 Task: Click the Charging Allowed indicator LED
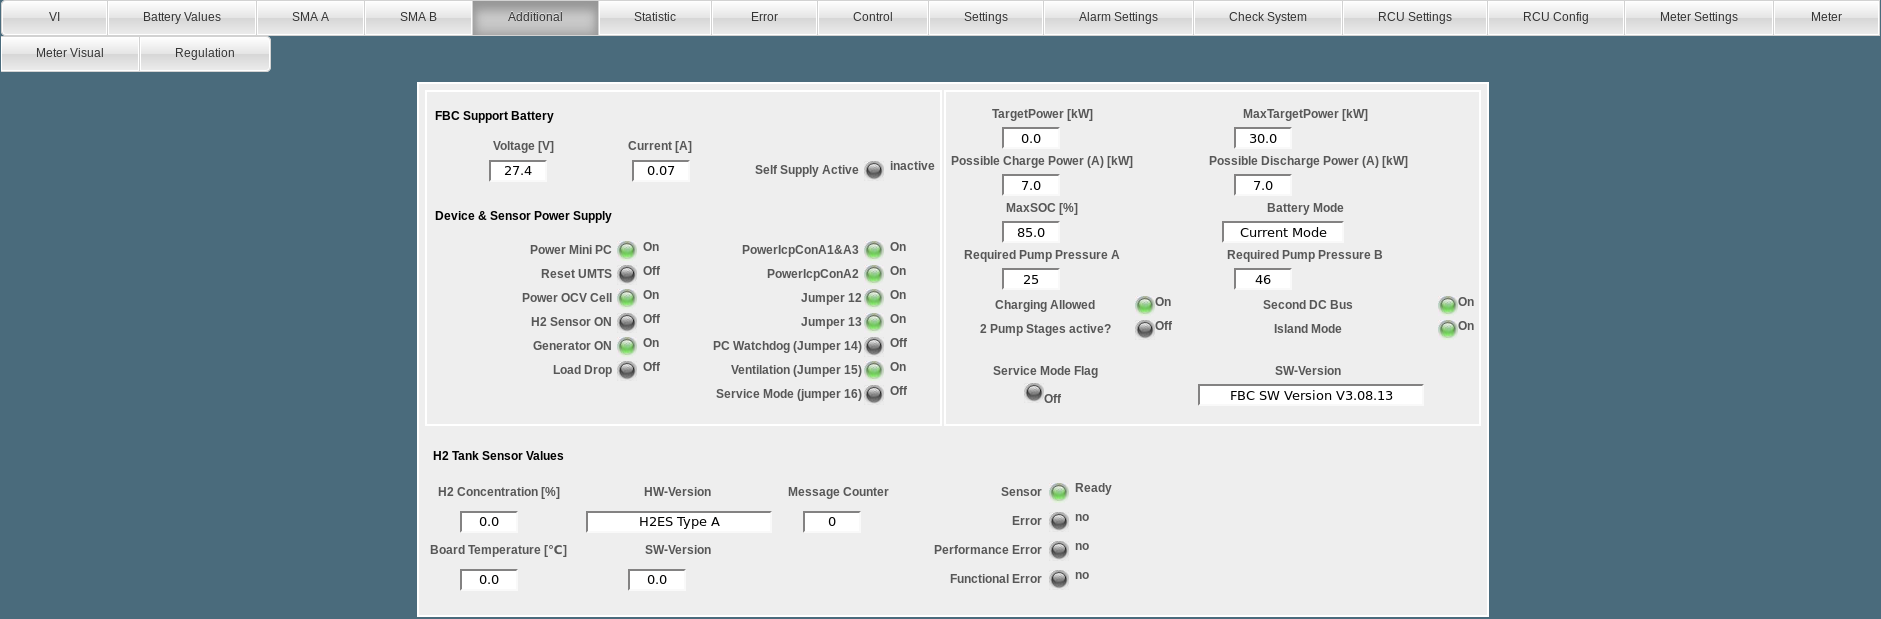[1145, 305]
